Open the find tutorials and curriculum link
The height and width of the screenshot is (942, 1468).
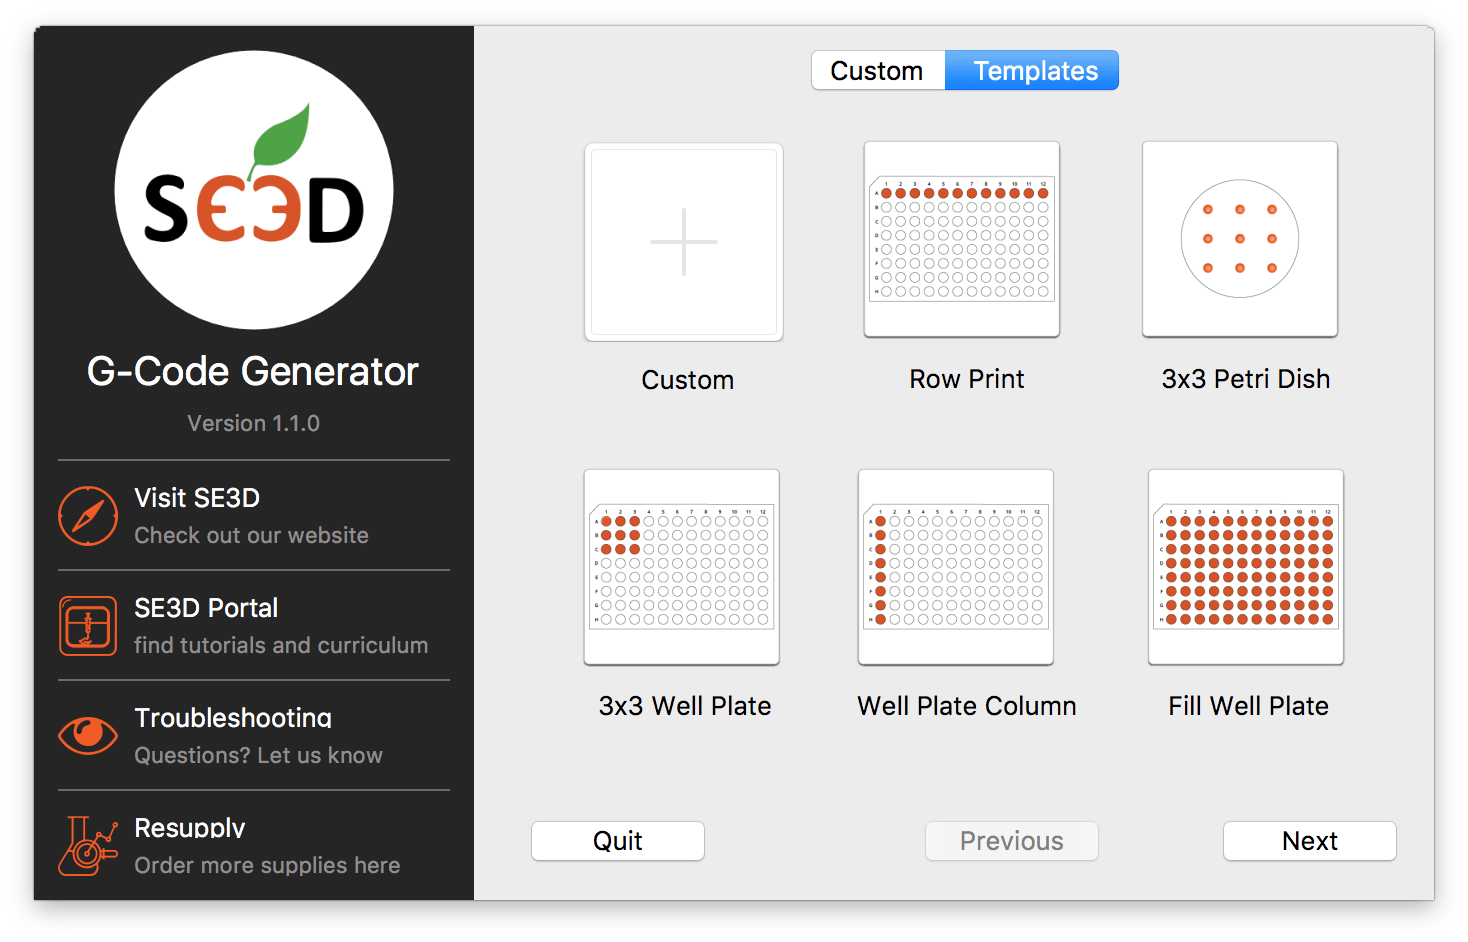pyautogui.click(x=281, y=645)
